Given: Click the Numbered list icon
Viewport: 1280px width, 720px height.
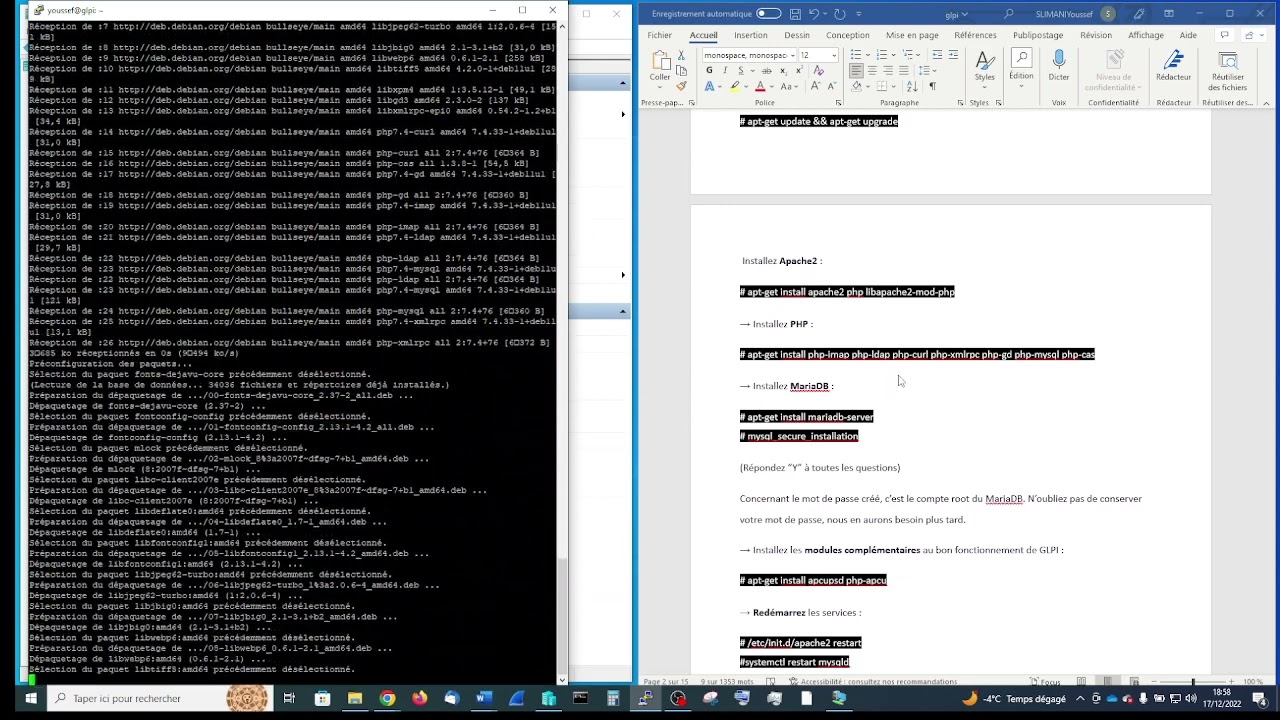Looking at the screenshot, I should tap(882, 55).
